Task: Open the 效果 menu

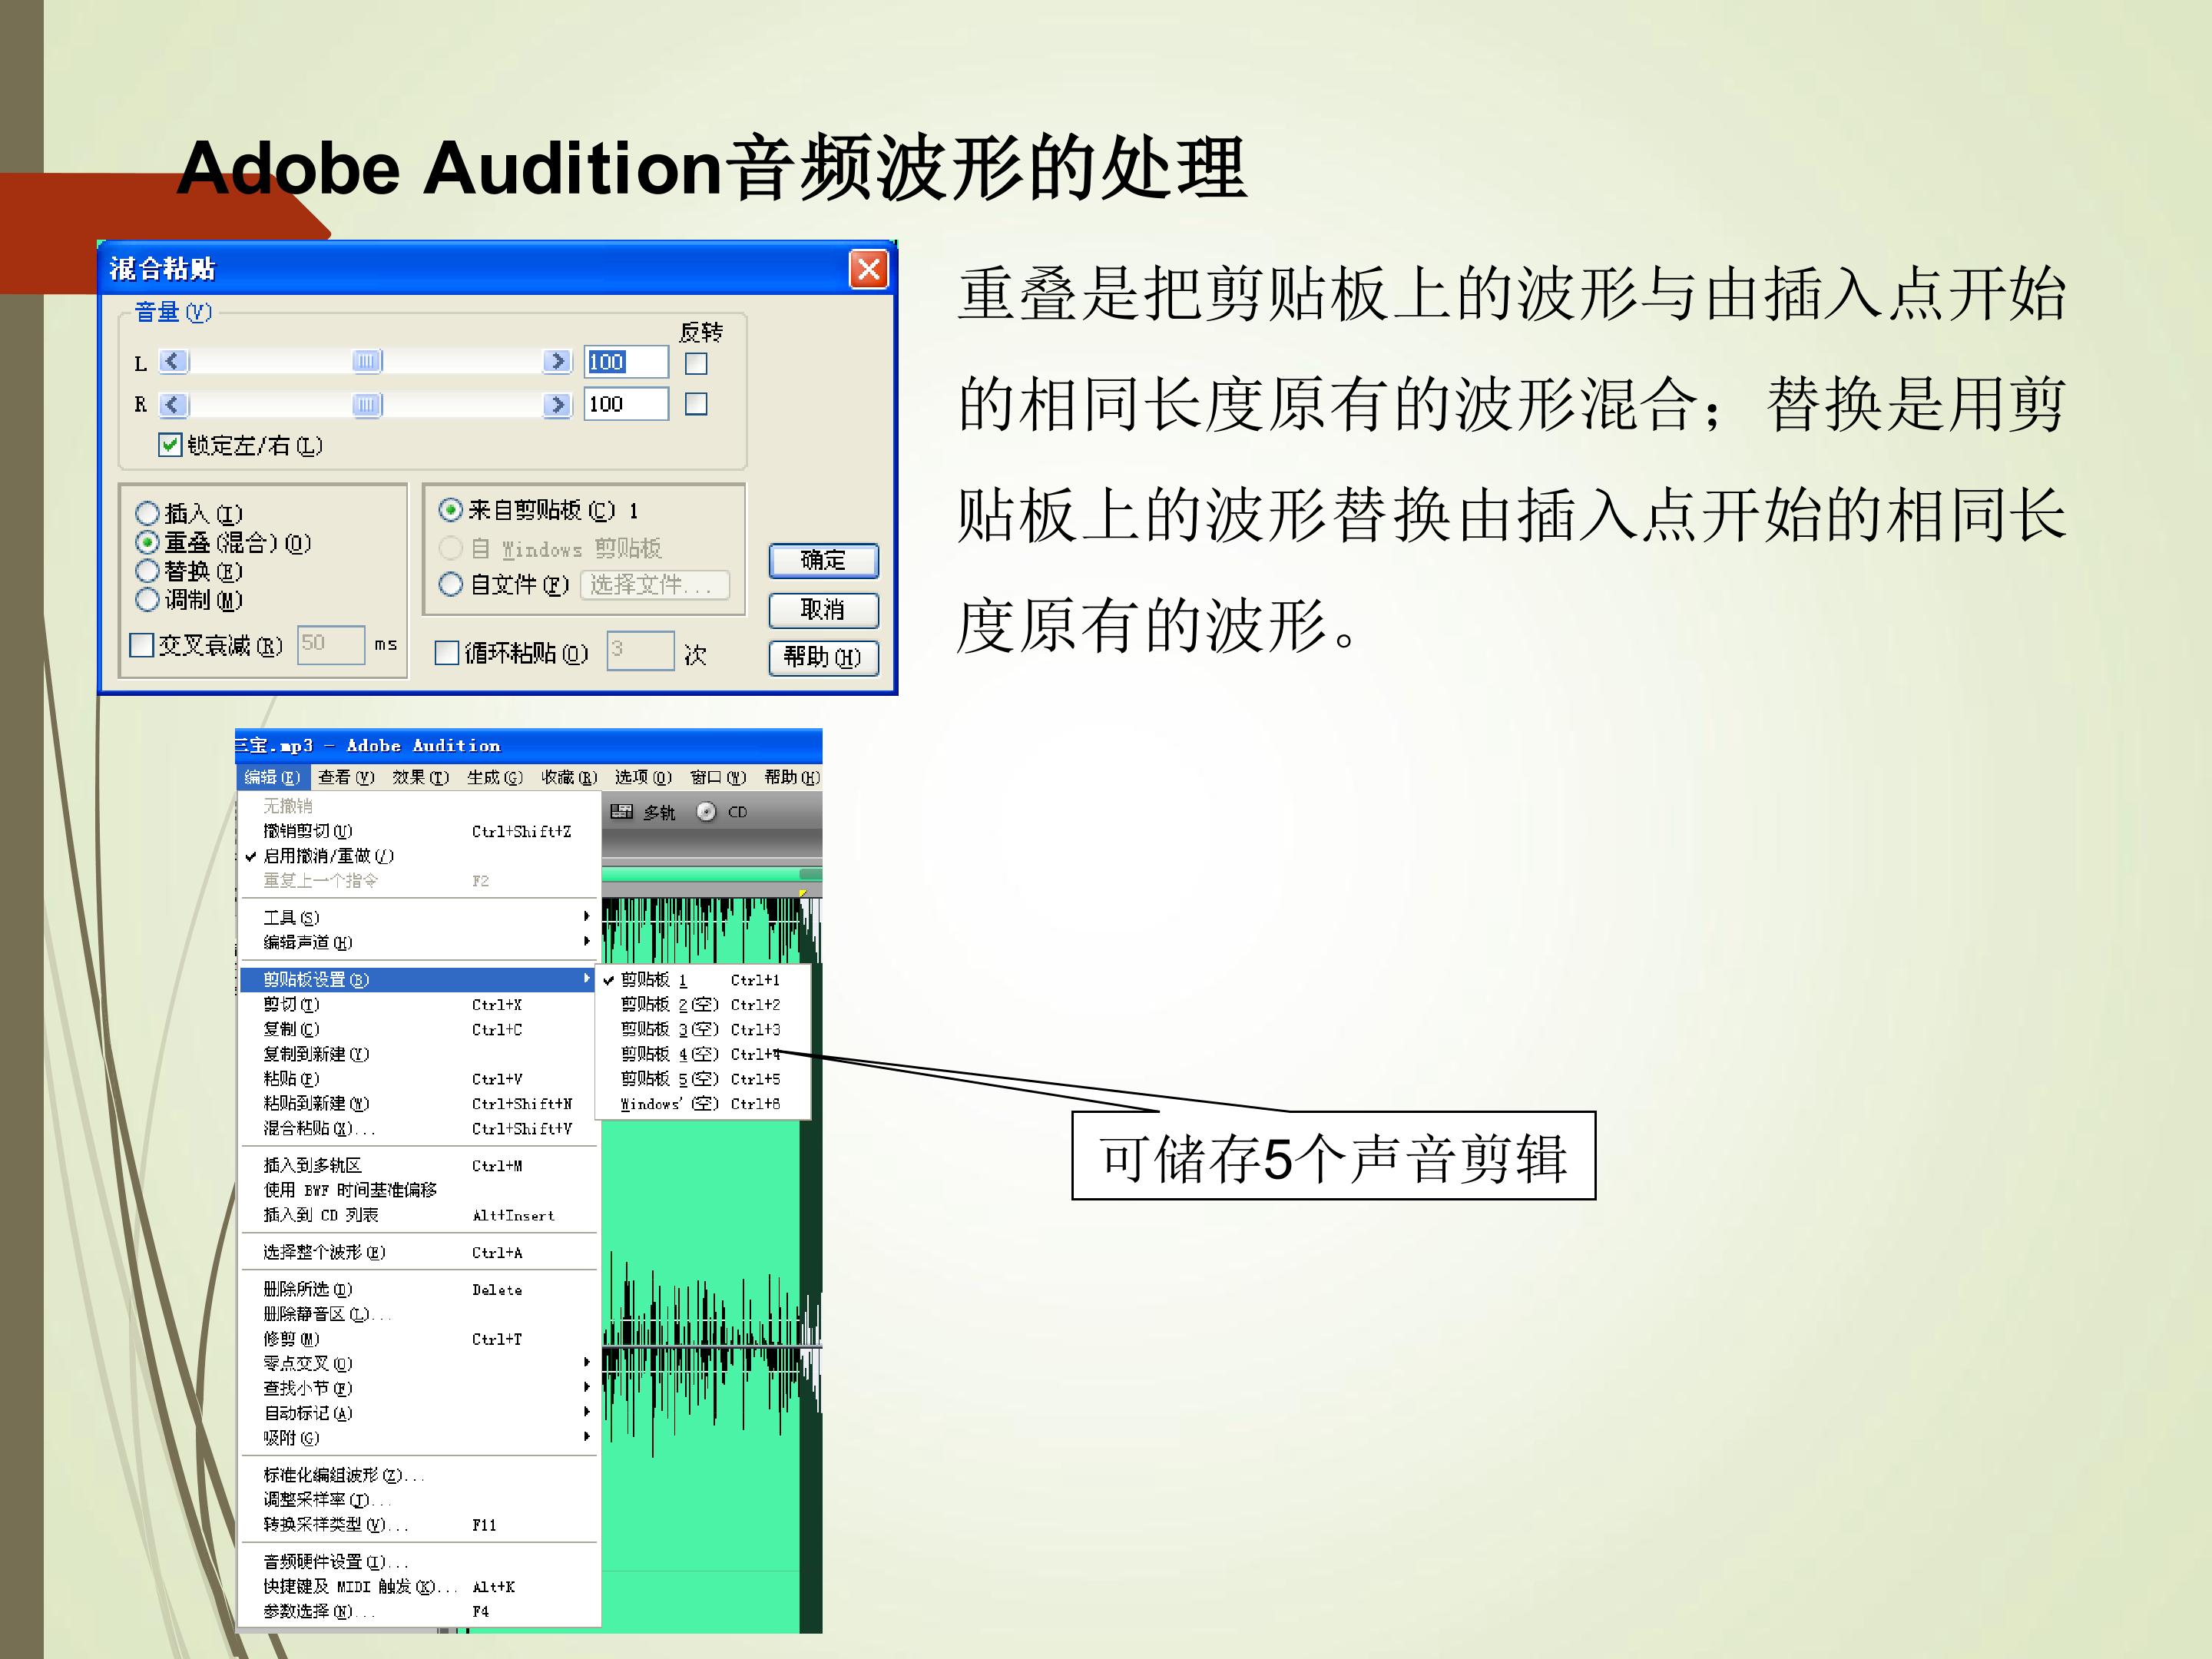Action: tap(420, 777)
